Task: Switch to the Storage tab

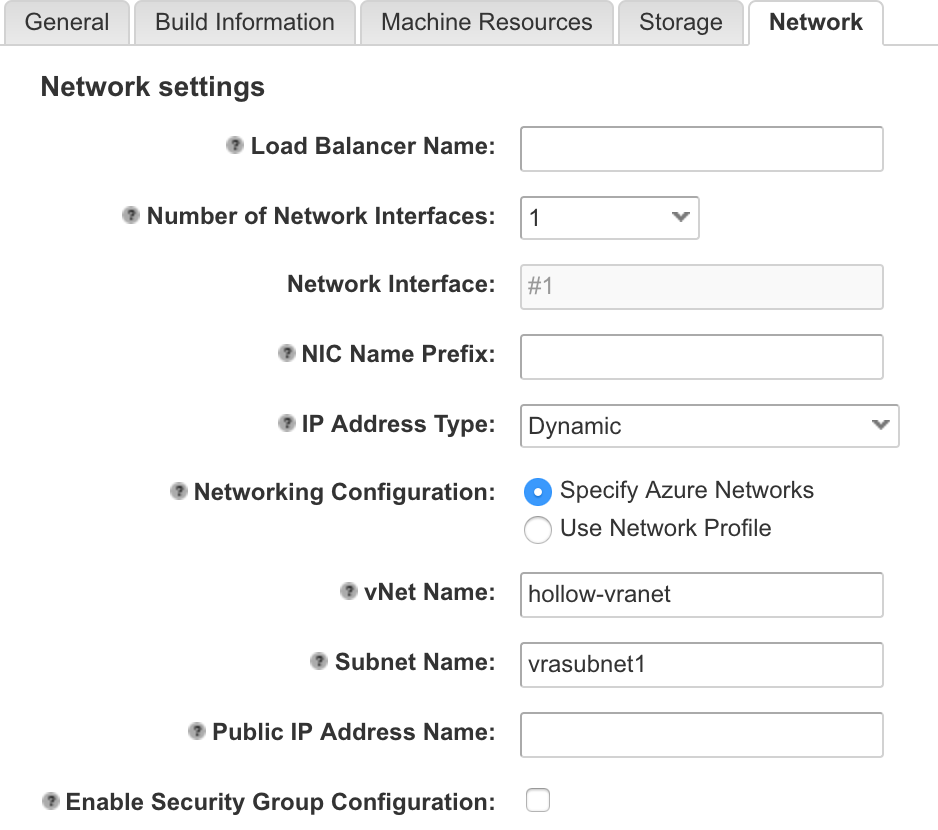Action: [680, 23]
